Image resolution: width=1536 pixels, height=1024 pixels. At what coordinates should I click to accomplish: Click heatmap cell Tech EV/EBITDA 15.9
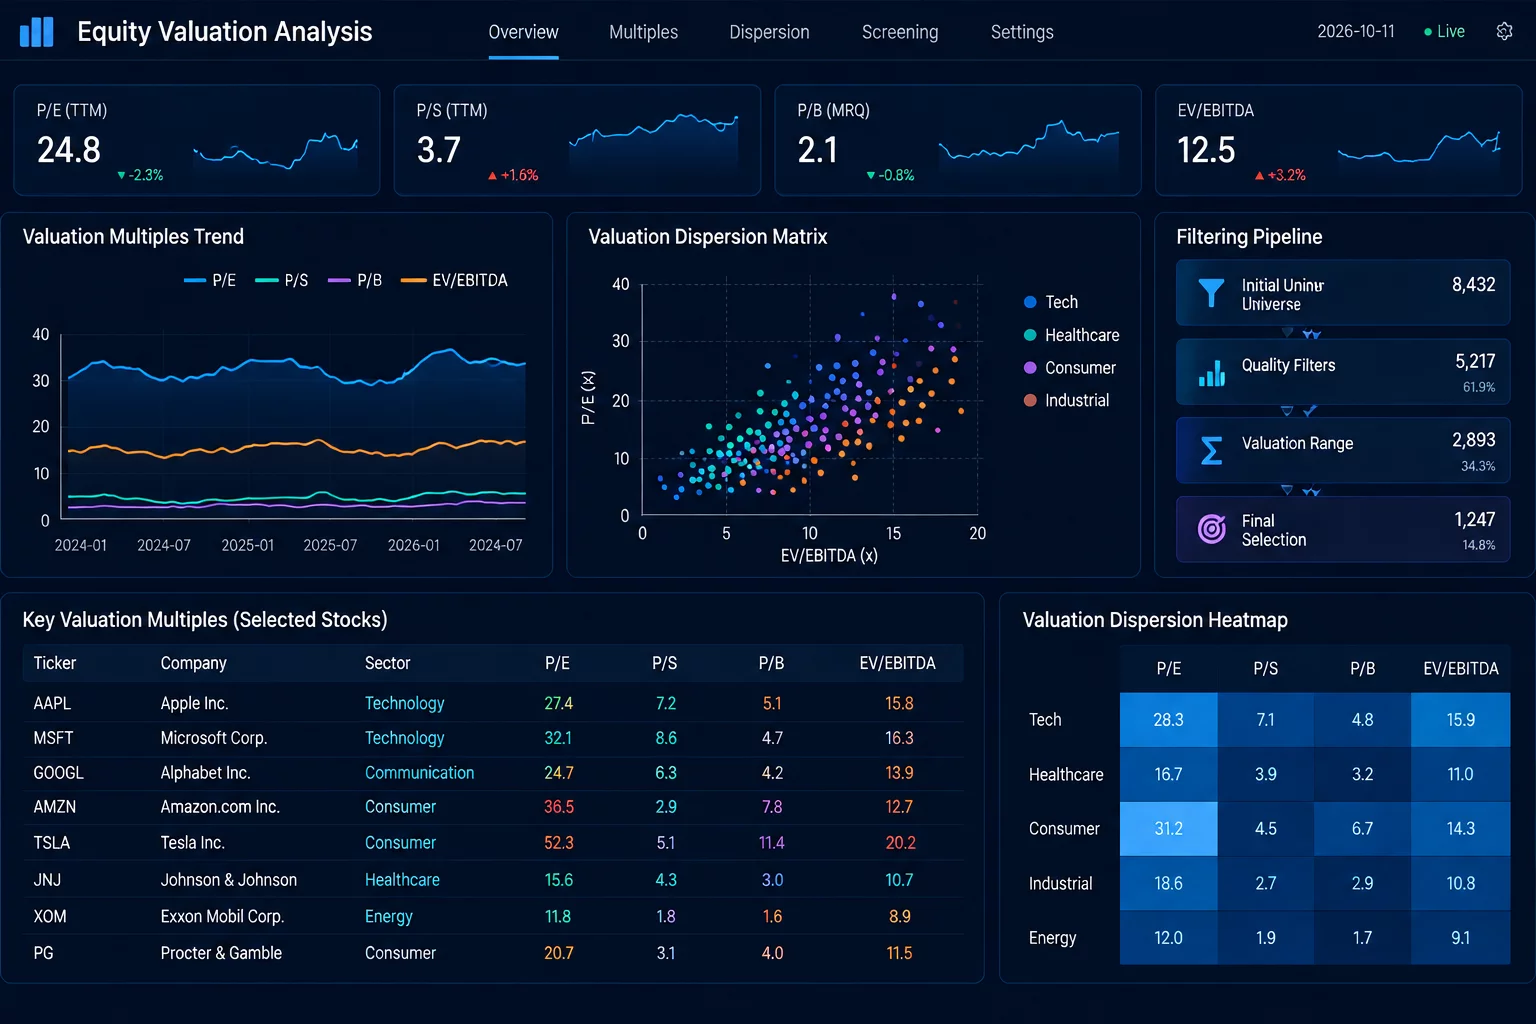coord(1460,719)
